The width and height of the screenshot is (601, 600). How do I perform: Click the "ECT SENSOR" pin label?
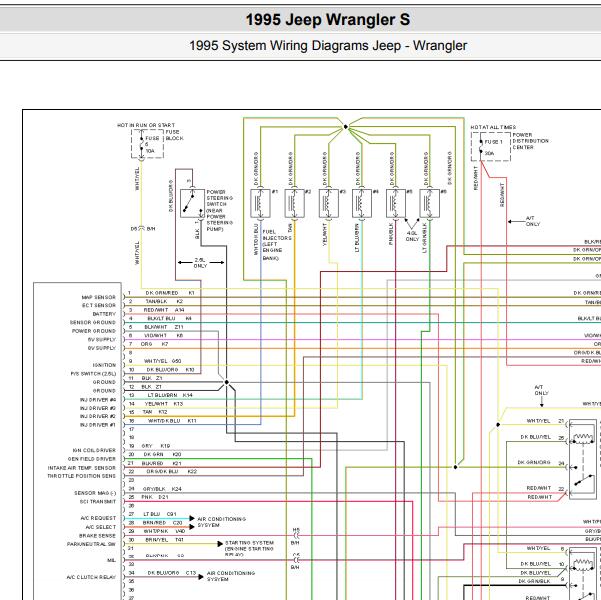click(99, 306)
